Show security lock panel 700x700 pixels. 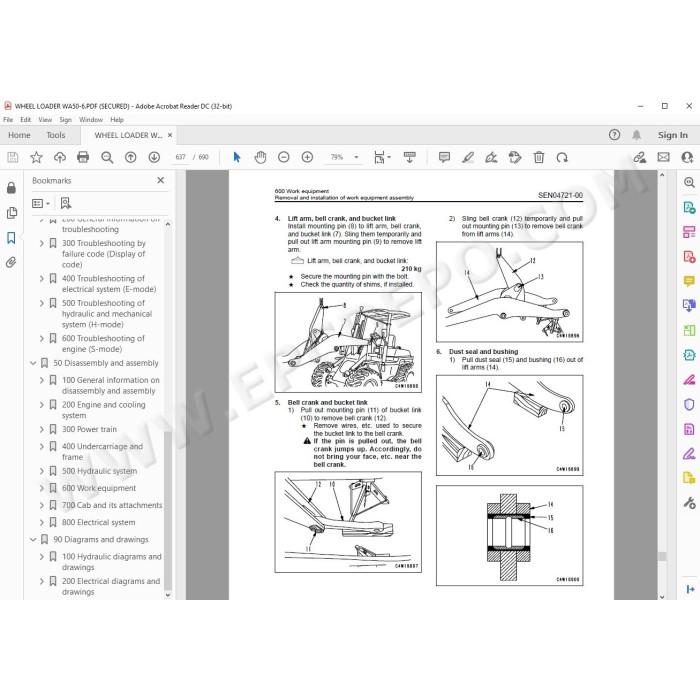tap(11, 188)
